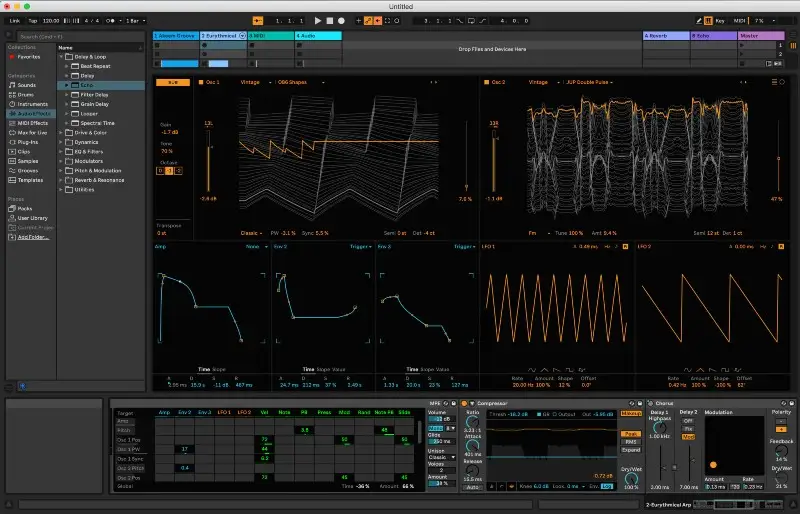Image resolution: width=800 pixels, height=514 pixels.
Task: Click the Tap tempo button
Action: coord(33,21)
